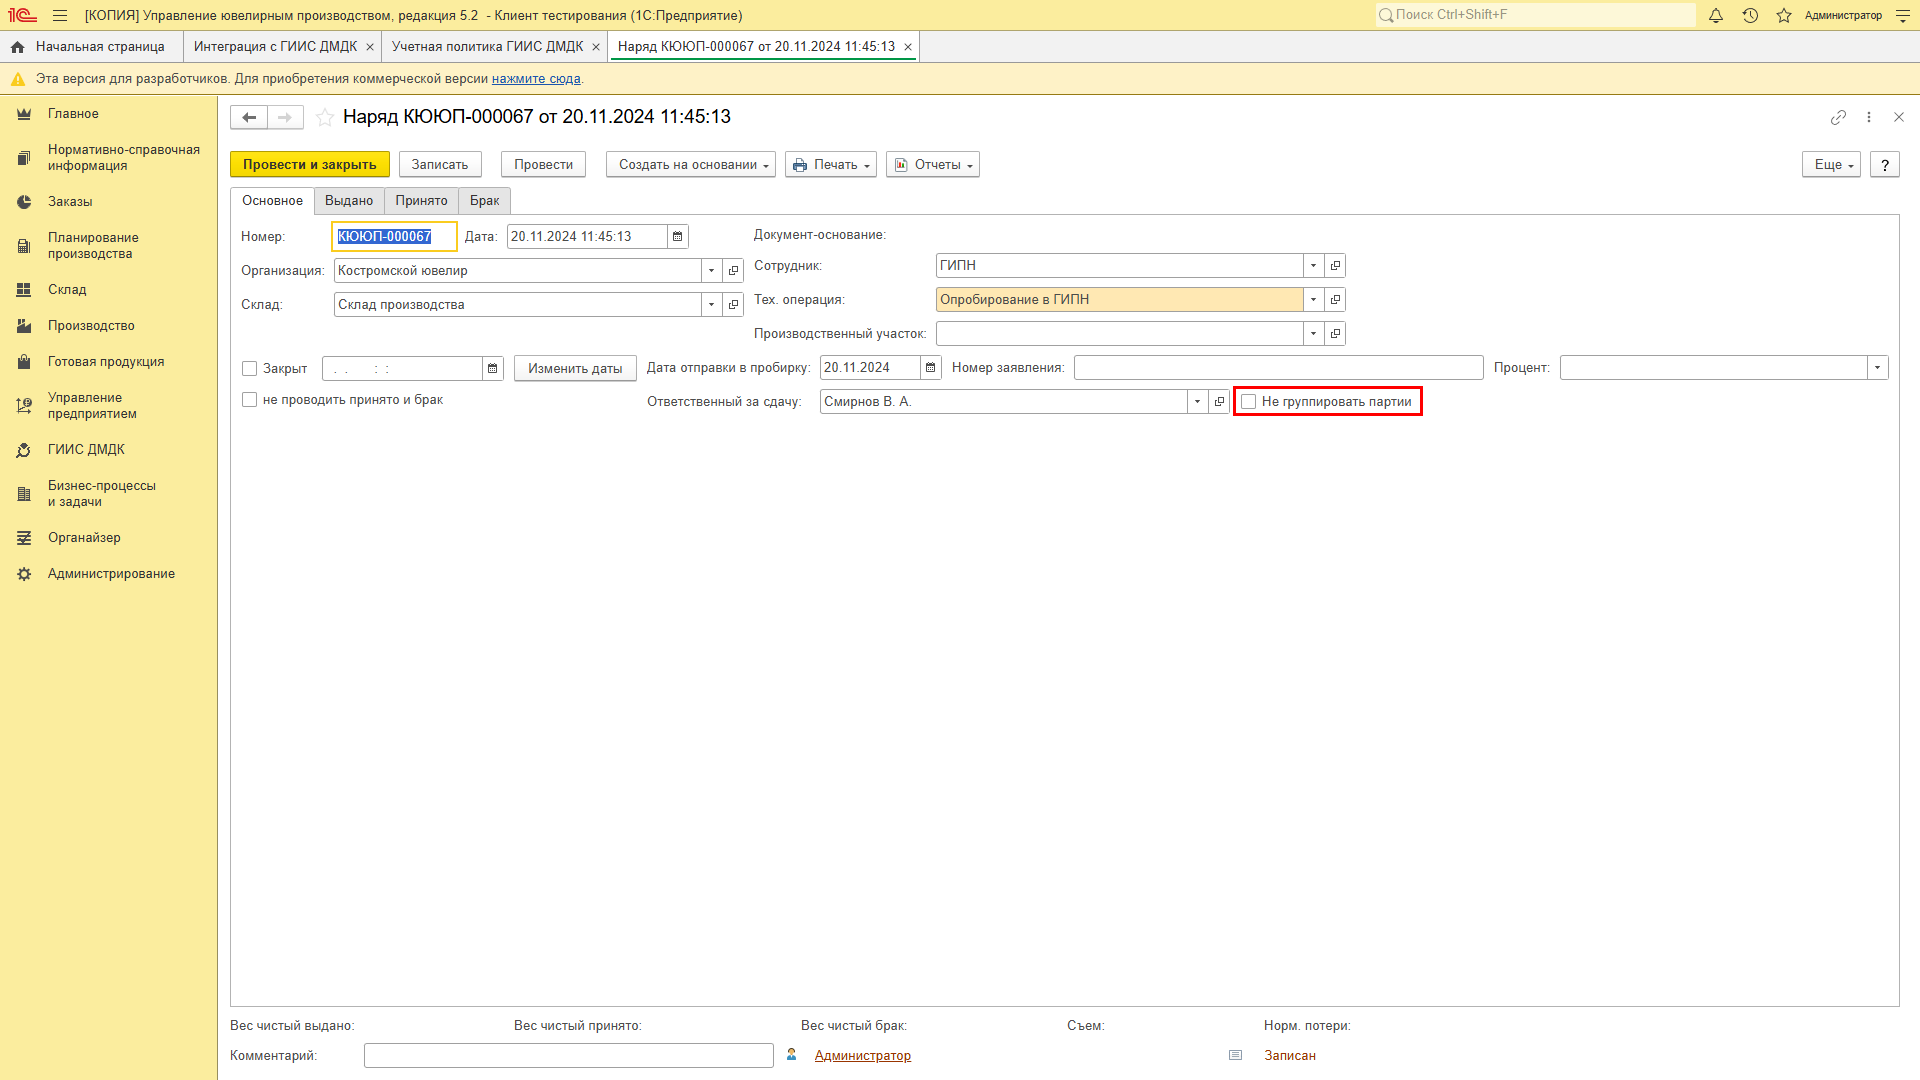Expand Производственный участок dropdown arrow
Screen dimensions: 1920x1080
click(x=1314, y=334)
